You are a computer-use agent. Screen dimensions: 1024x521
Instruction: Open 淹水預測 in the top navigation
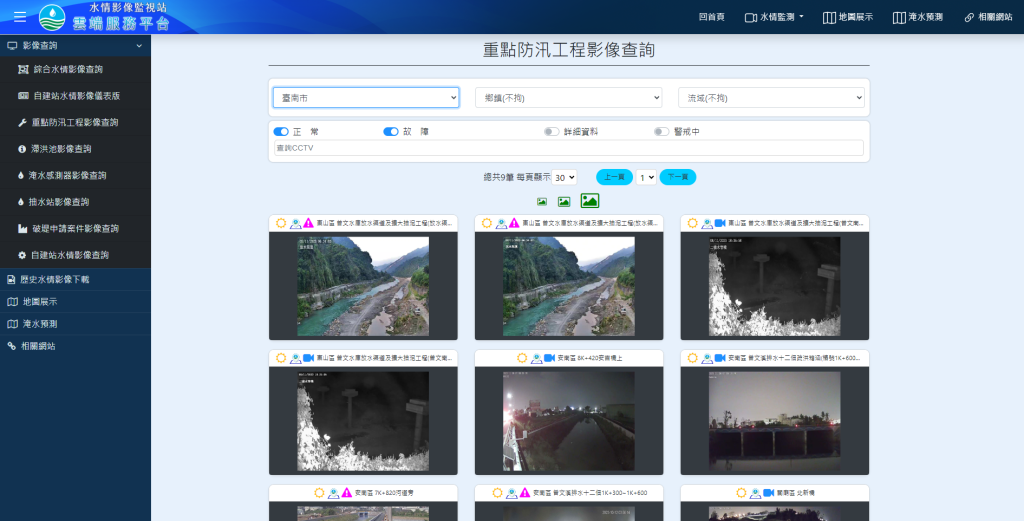click(918, 18)
